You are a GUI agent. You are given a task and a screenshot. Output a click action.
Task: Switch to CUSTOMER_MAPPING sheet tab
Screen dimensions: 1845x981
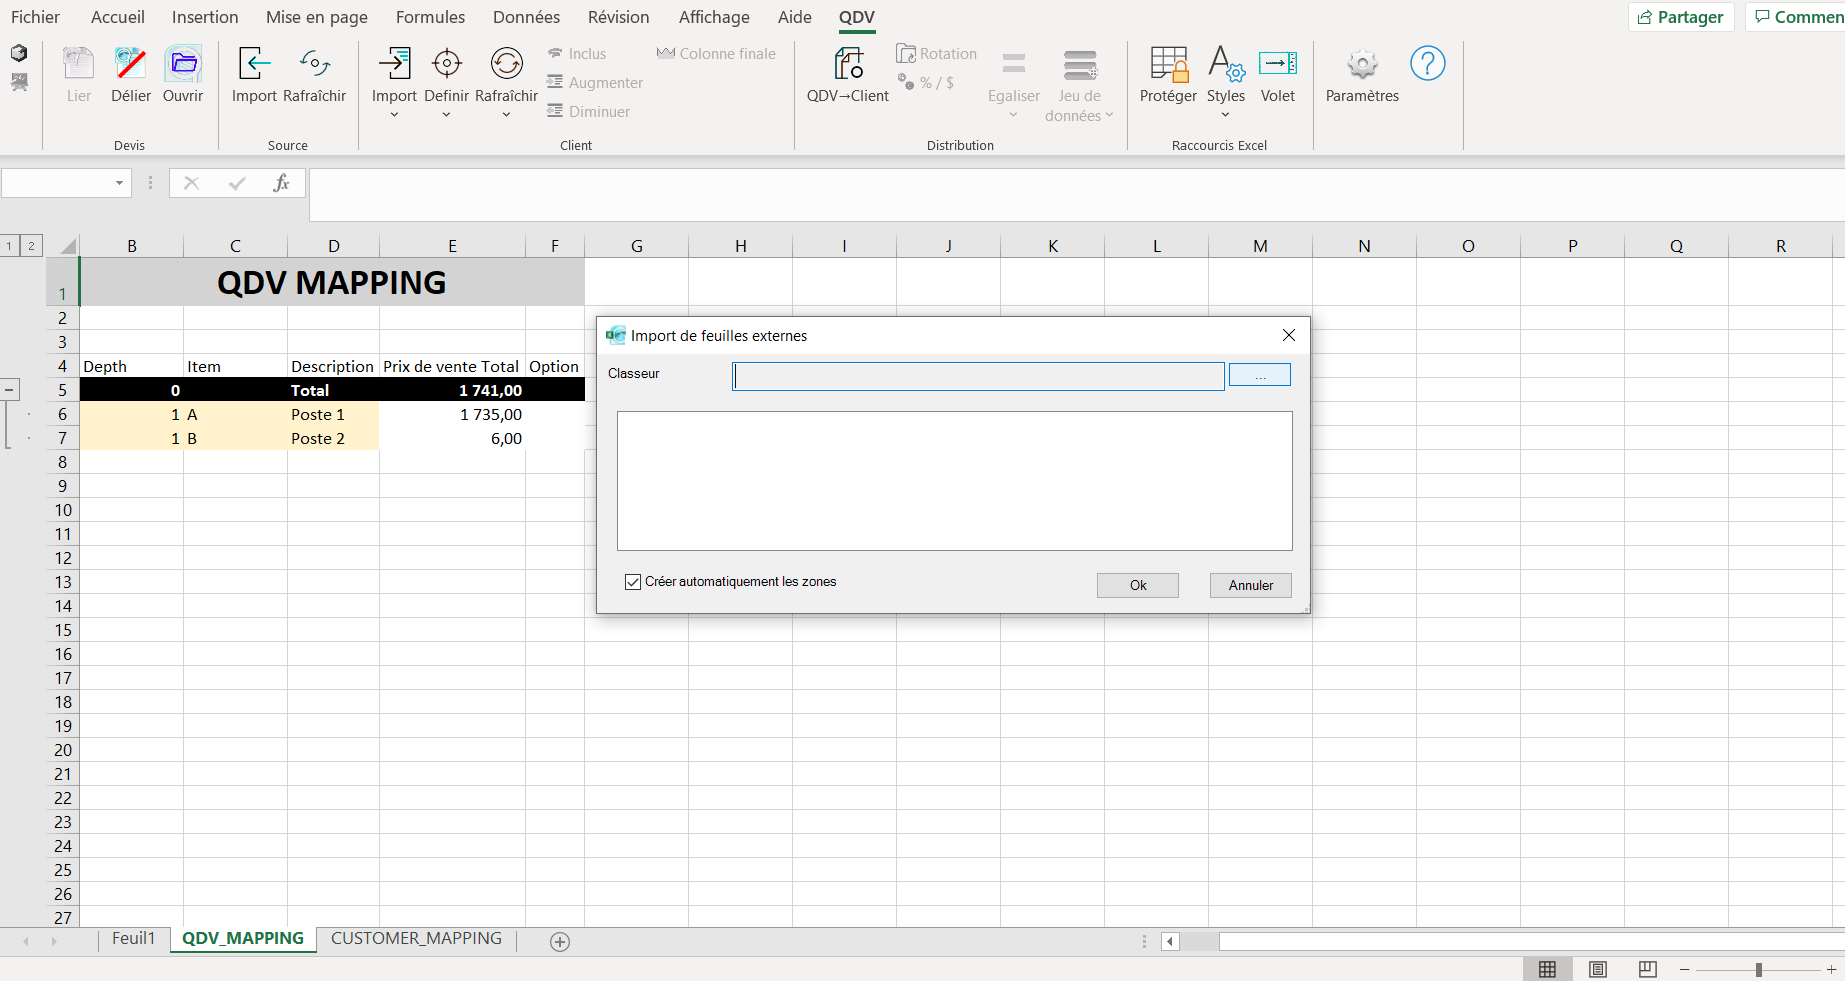coord(416,938)
